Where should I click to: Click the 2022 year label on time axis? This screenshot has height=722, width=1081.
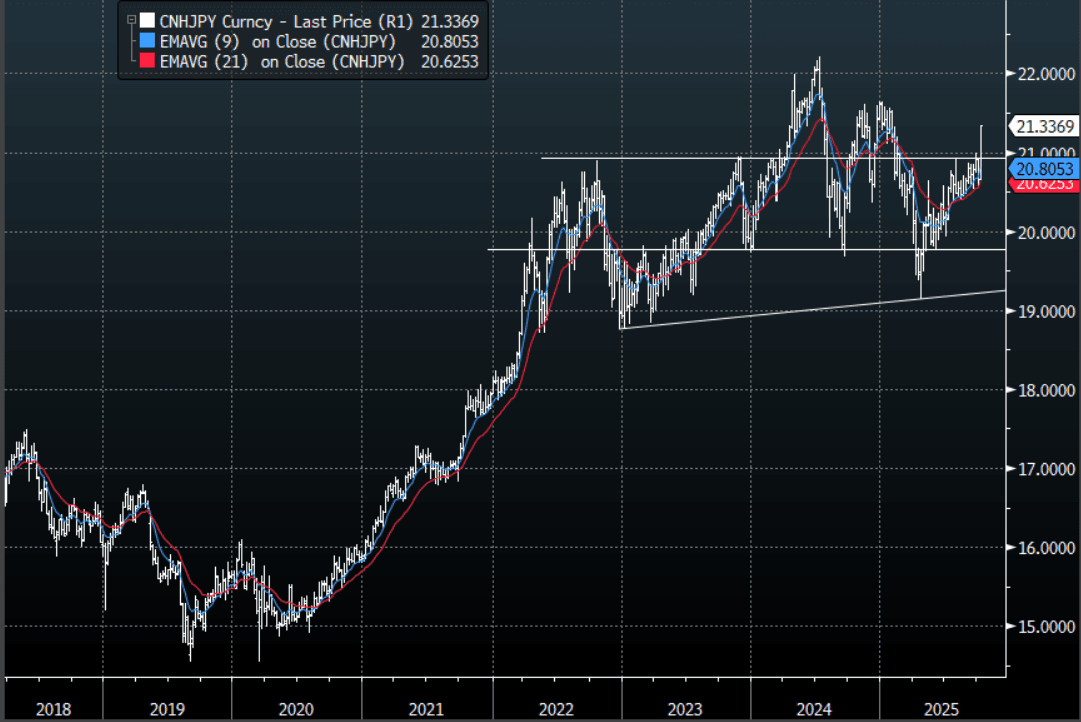point(556,709)
